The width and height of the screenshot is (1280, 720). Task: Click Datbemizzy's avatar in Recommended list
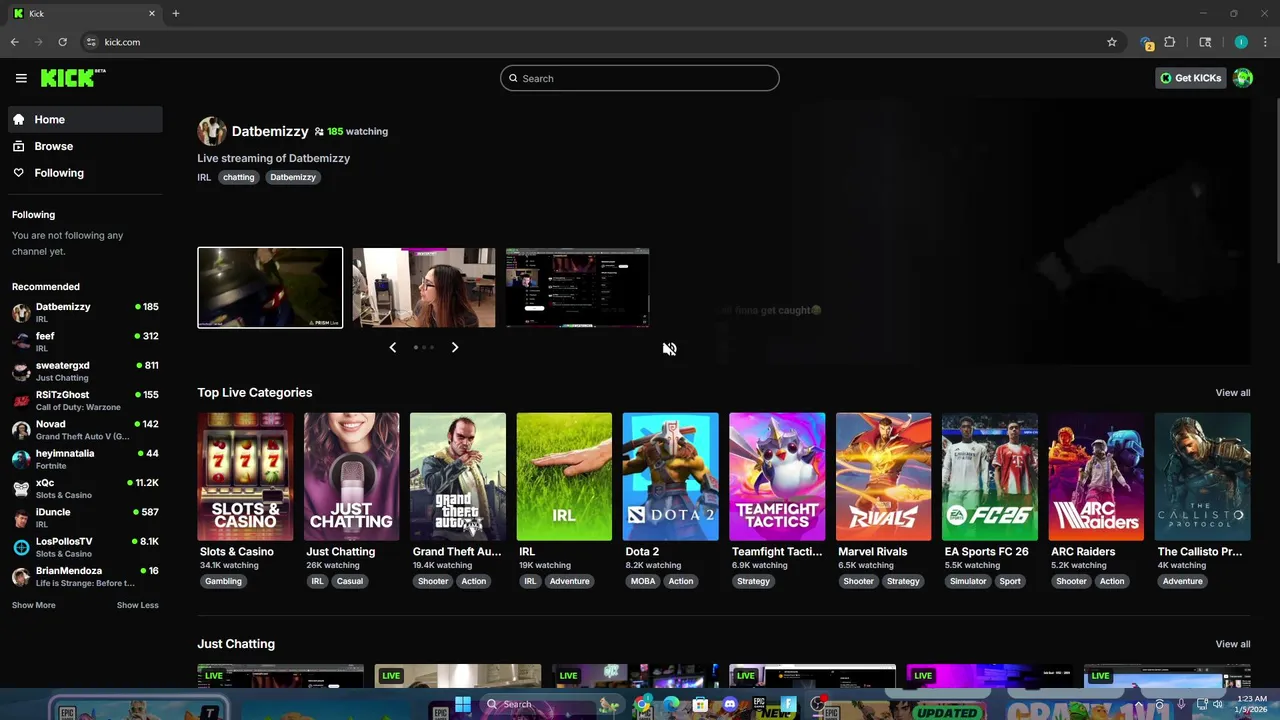coord(21,312)
